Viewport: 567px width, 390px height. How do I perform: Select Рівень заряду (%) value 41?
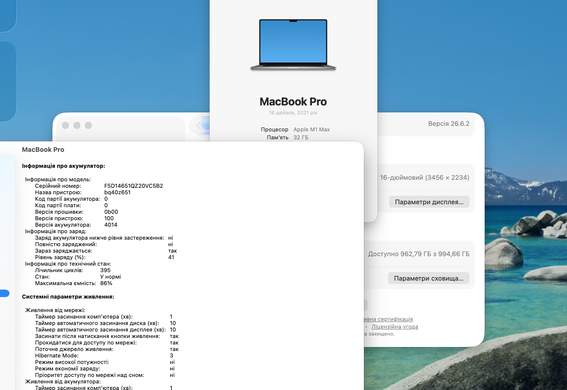171,257
